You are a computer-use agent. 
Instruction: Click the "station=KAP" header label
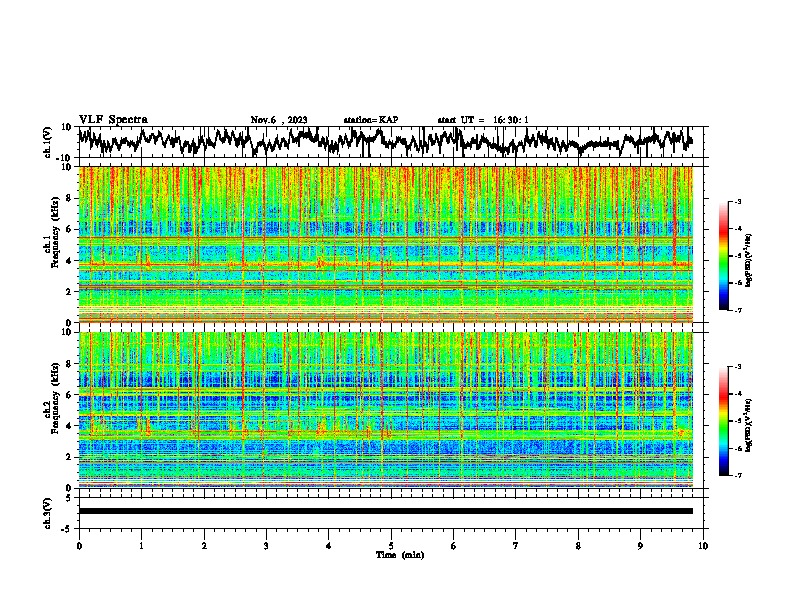(371, 120)
